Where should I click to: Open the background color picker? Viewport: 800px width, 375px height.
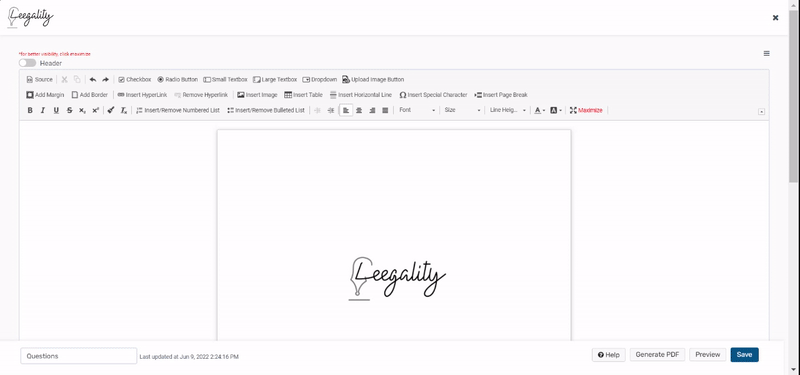[556, 110]
